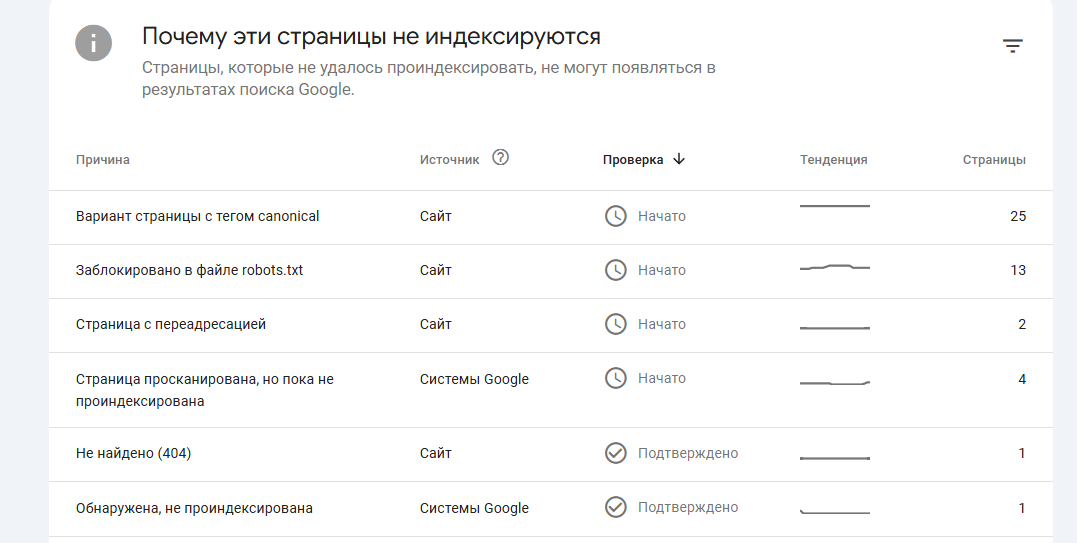This screenshot has width=1077, height=543.
Task: Click checkmark icon in Обнаружена row
Action: [616, 508]
